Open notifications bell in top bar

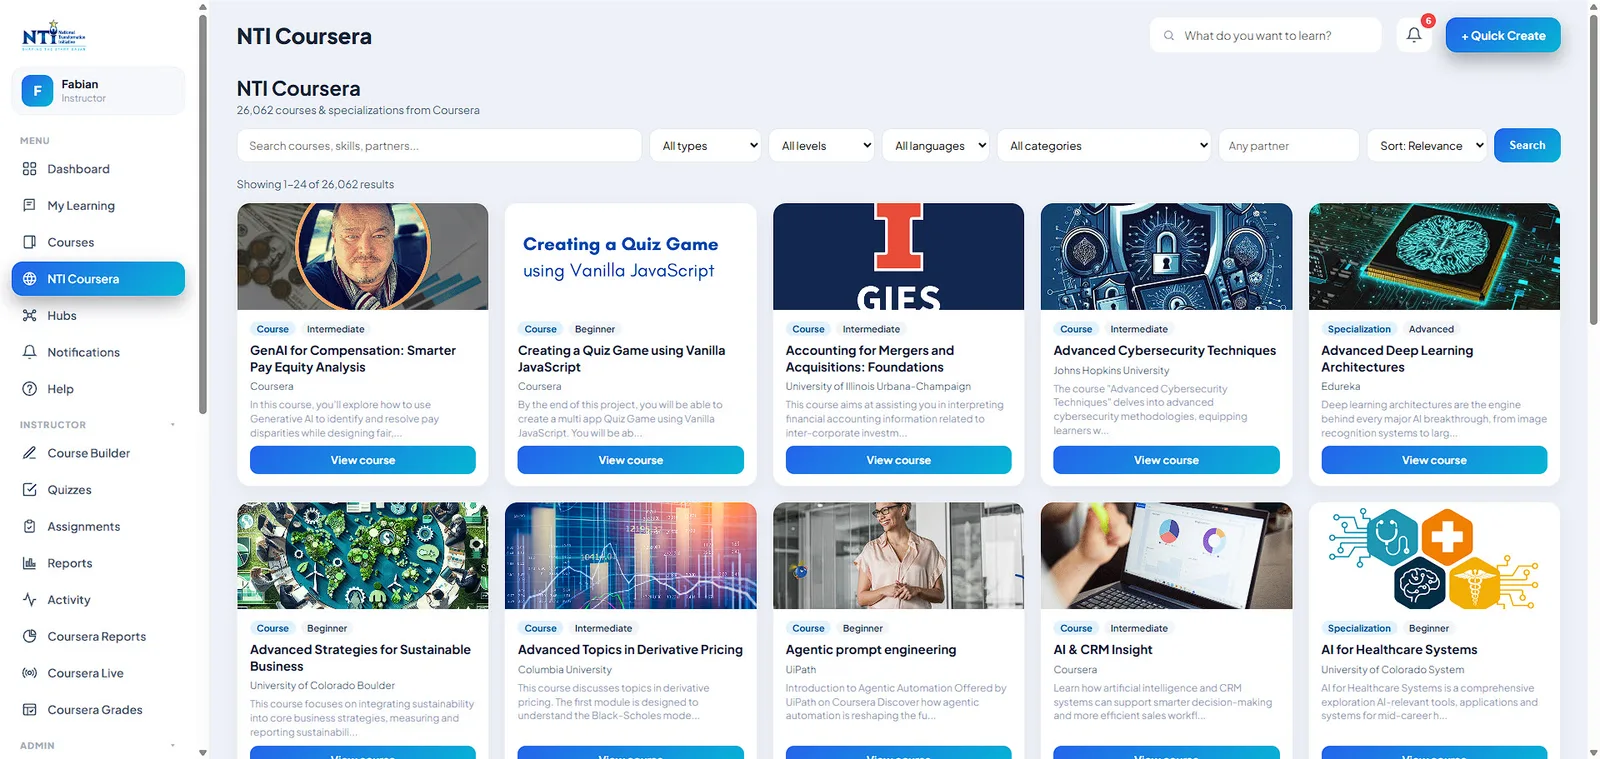[1414, 35]
